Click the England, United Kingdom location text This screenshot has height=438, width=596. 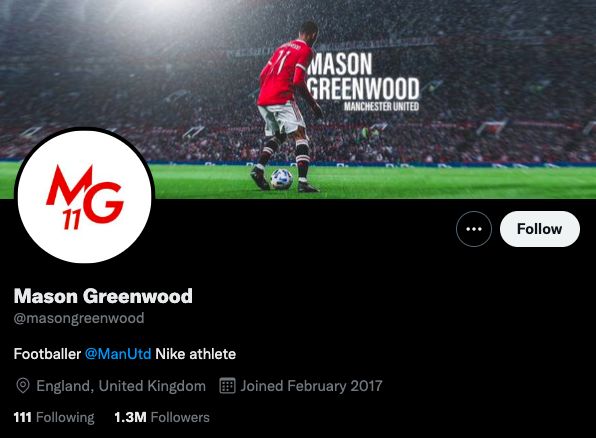(121, 386)
